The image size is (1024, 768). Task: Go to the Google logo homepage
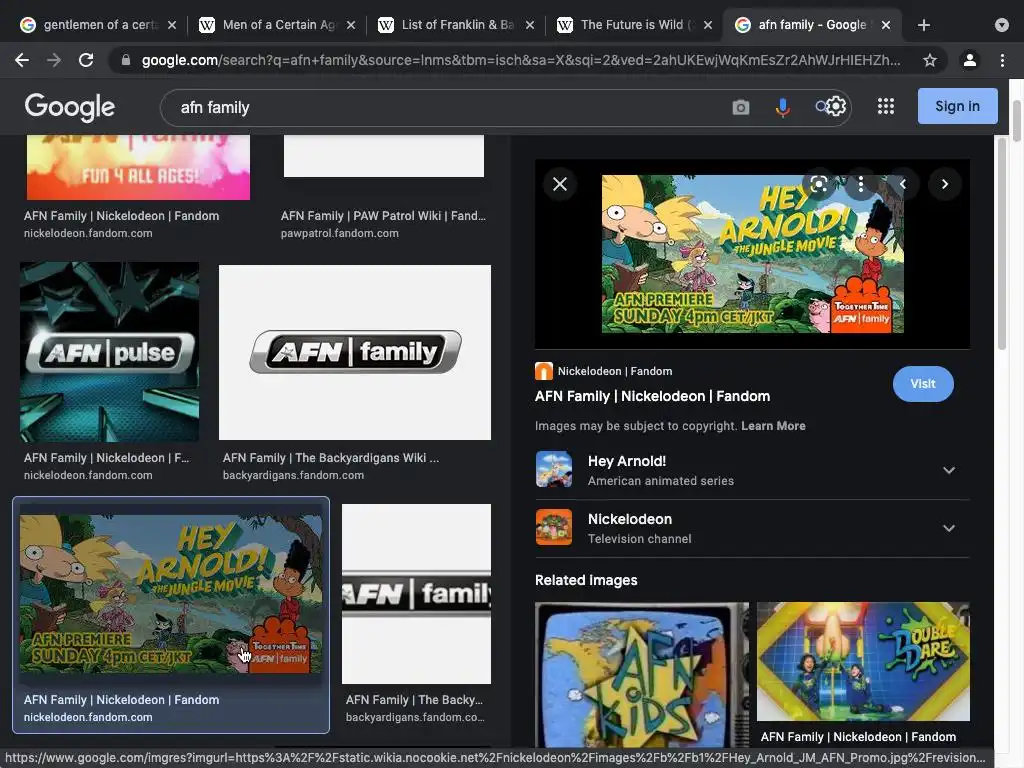click(70, 107)
